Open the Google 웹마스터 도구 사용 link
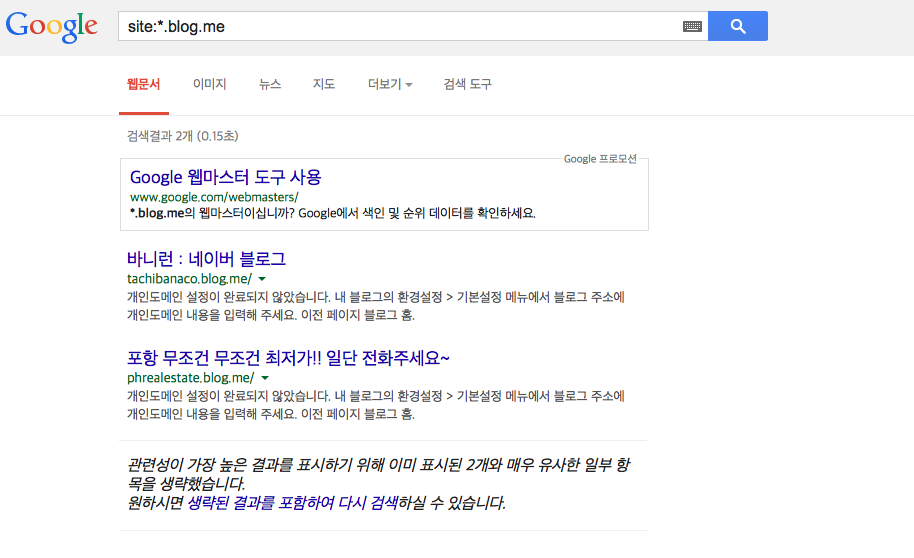 click(x=226, y=177)
